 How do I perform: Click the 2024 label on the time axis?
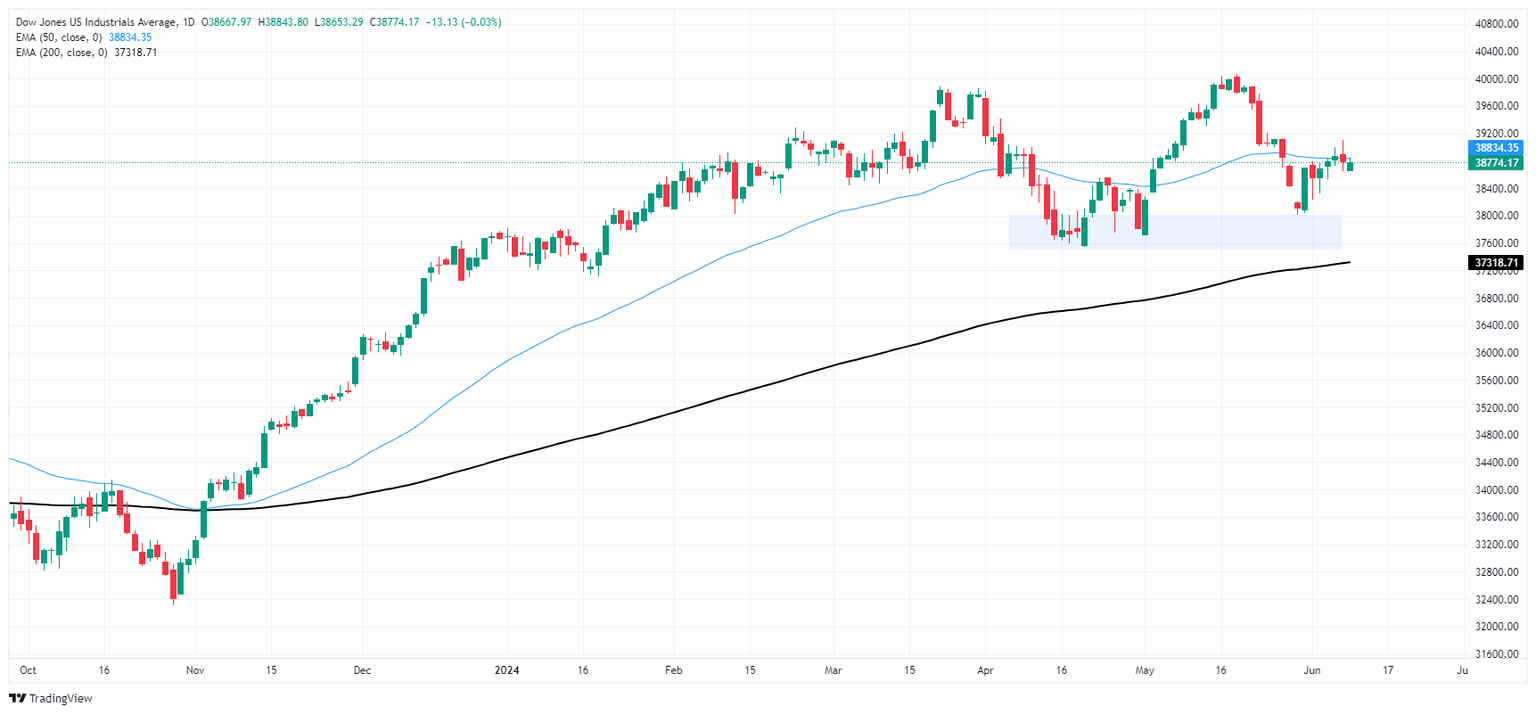point(507,672)
